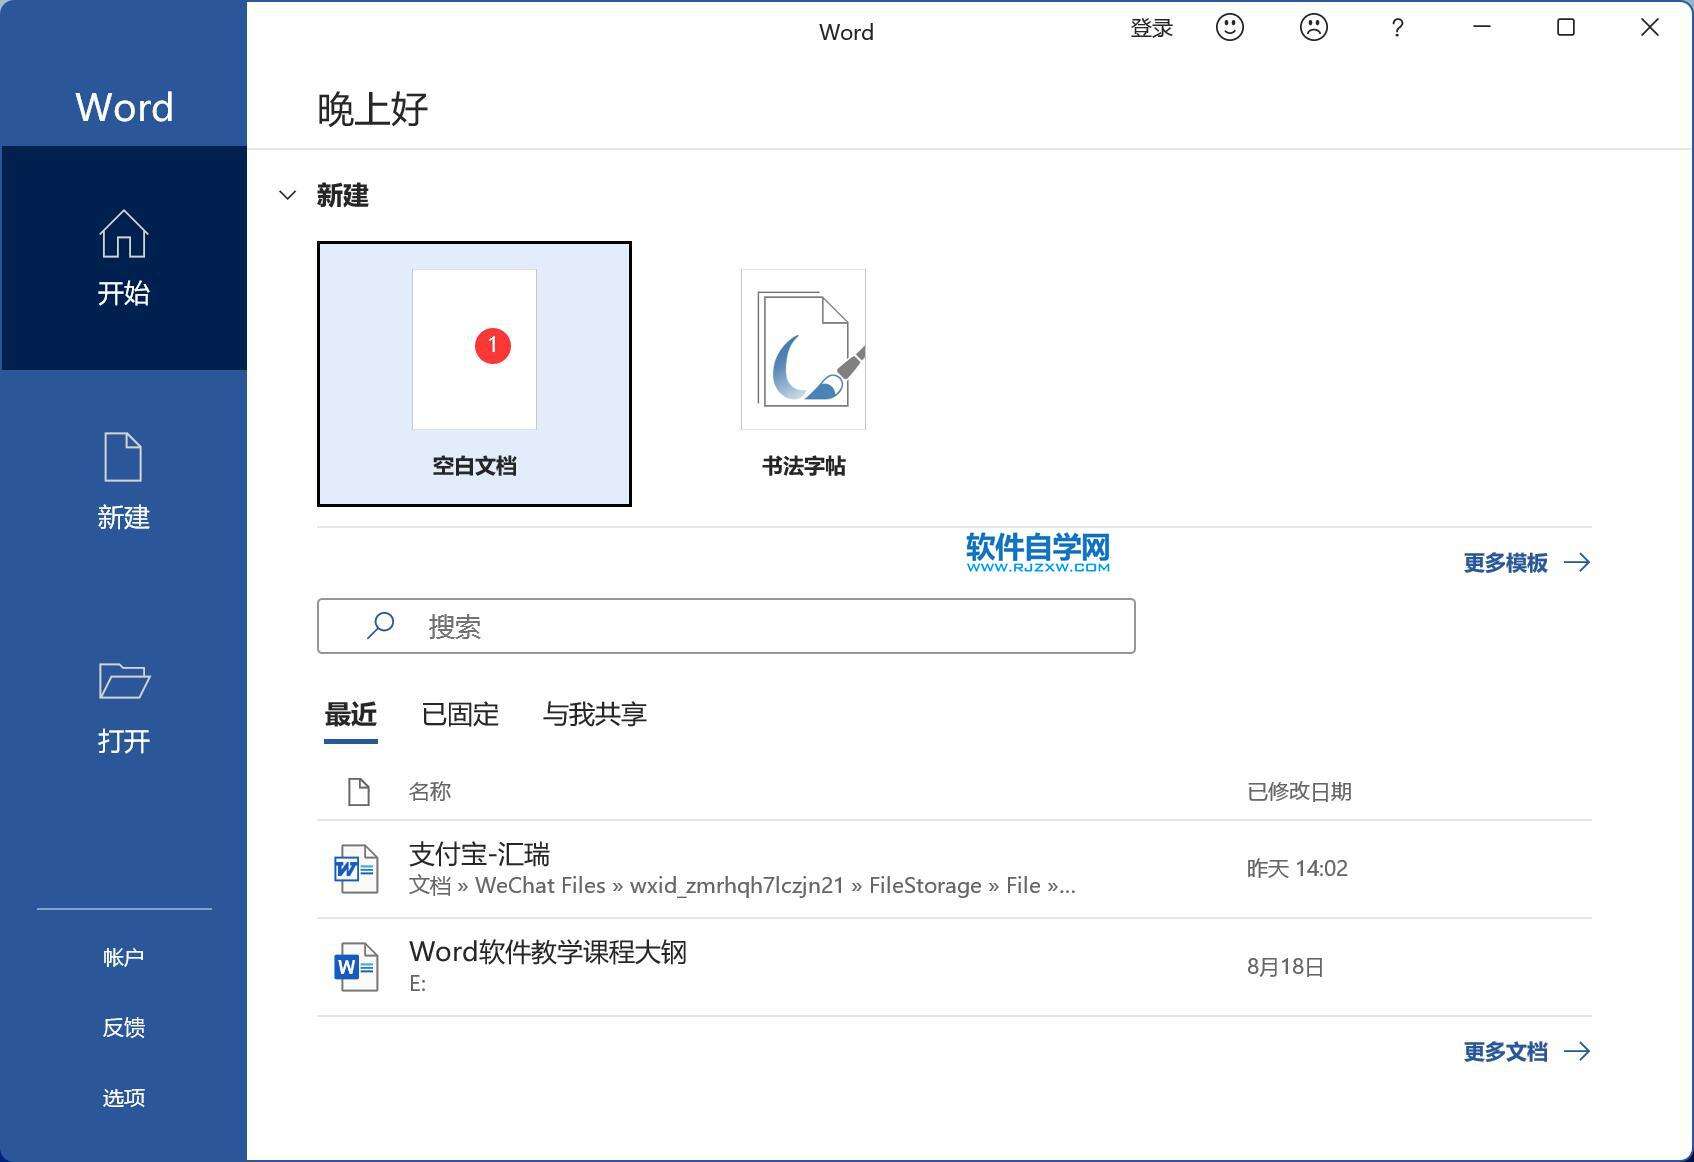Open 更多模板 link
Screen dimensions: 1694x1162
1526,563
